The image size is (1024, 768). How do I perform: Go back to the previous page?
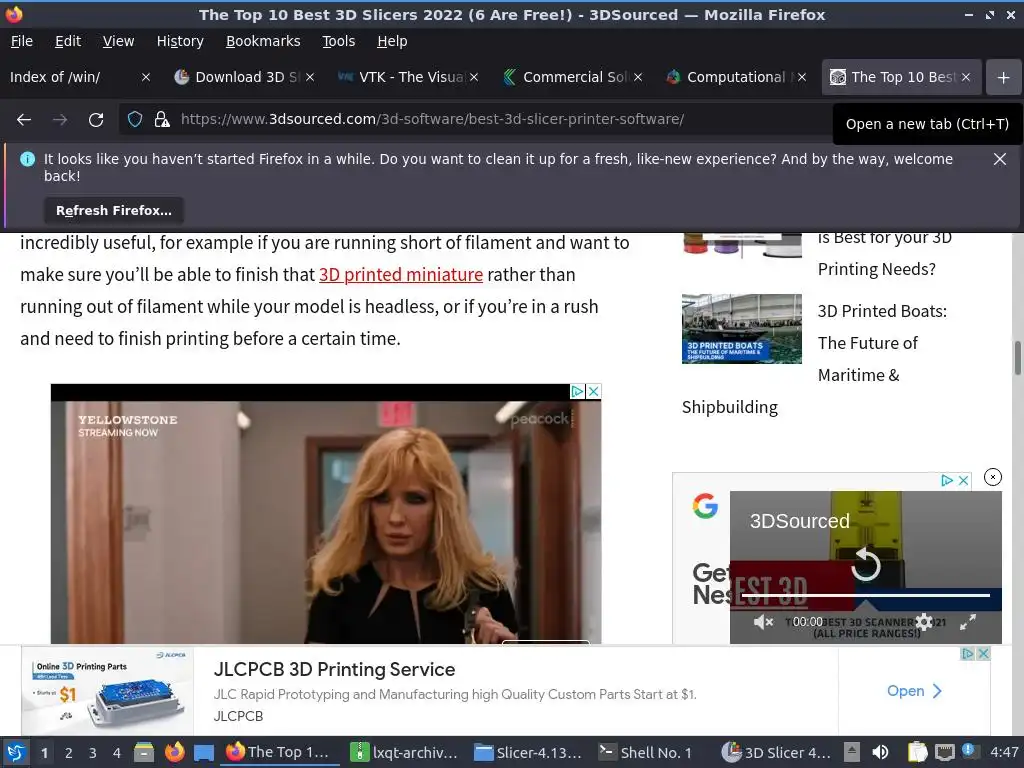[24, 120]
